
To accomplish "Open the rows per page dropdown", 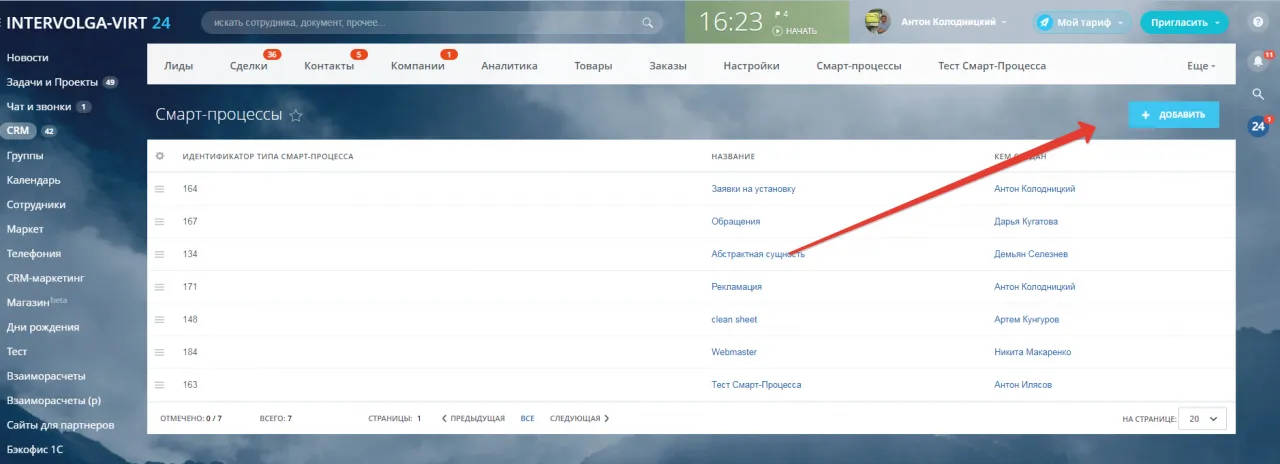I will (x=1202, y=419).
